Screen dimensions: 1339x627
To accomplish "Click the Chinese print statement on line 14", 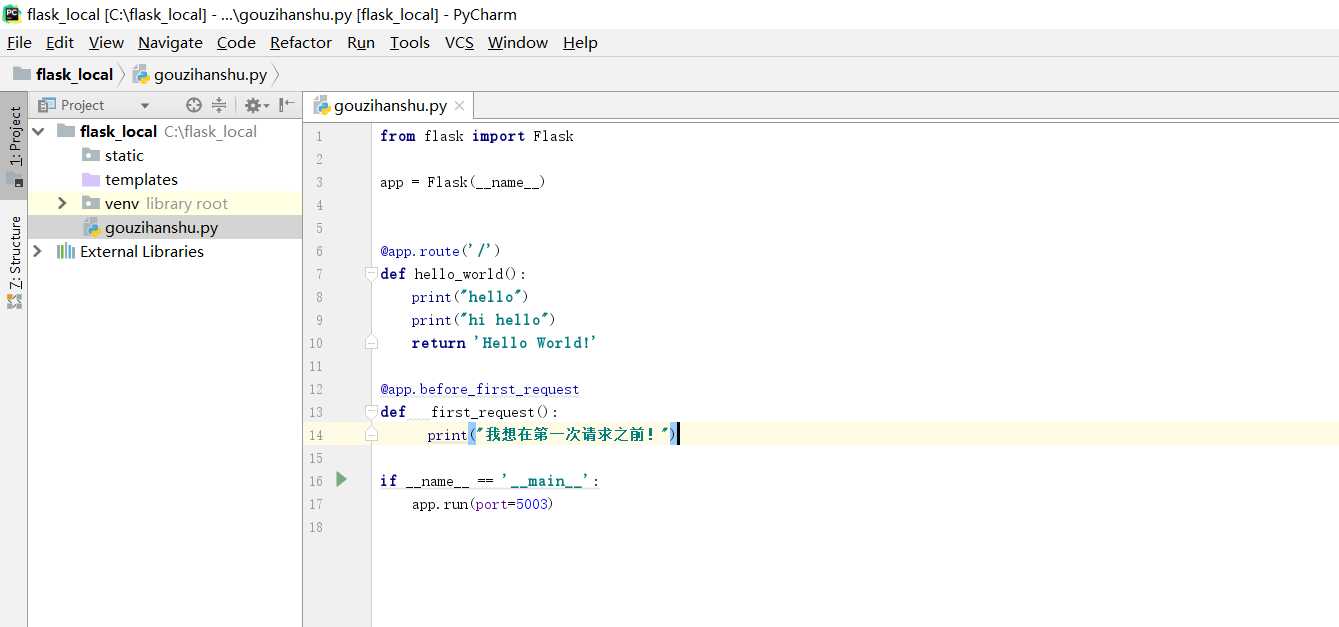I will click(x=553, y=435).
